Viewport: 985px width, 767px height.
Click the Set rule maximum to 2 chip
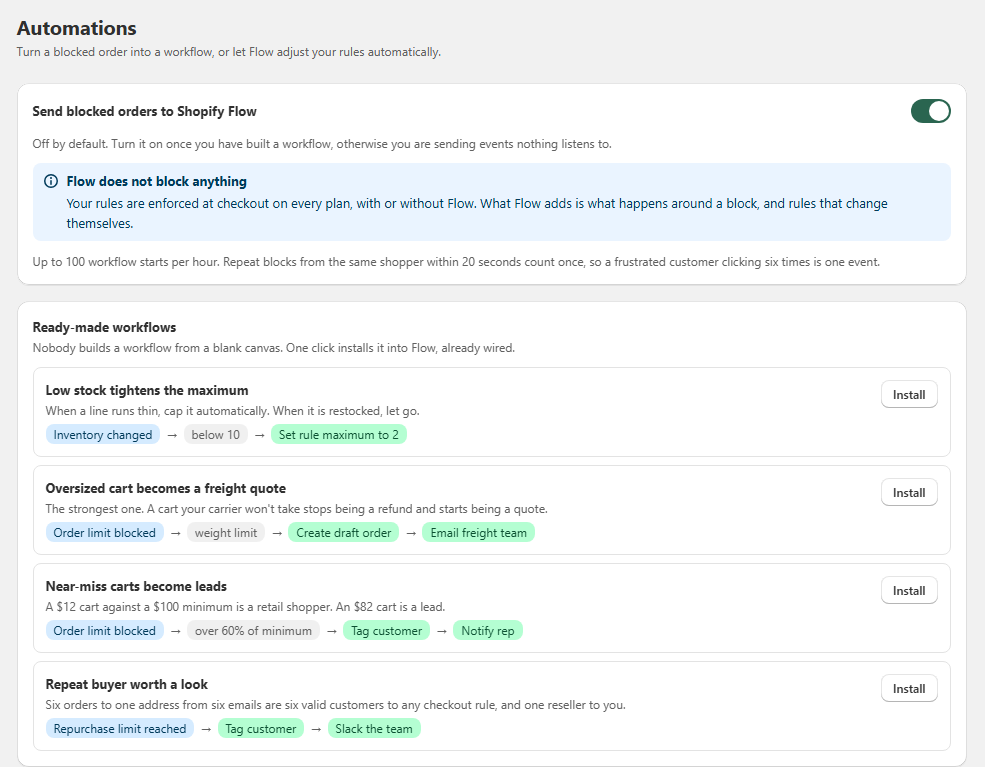point(339,435)
